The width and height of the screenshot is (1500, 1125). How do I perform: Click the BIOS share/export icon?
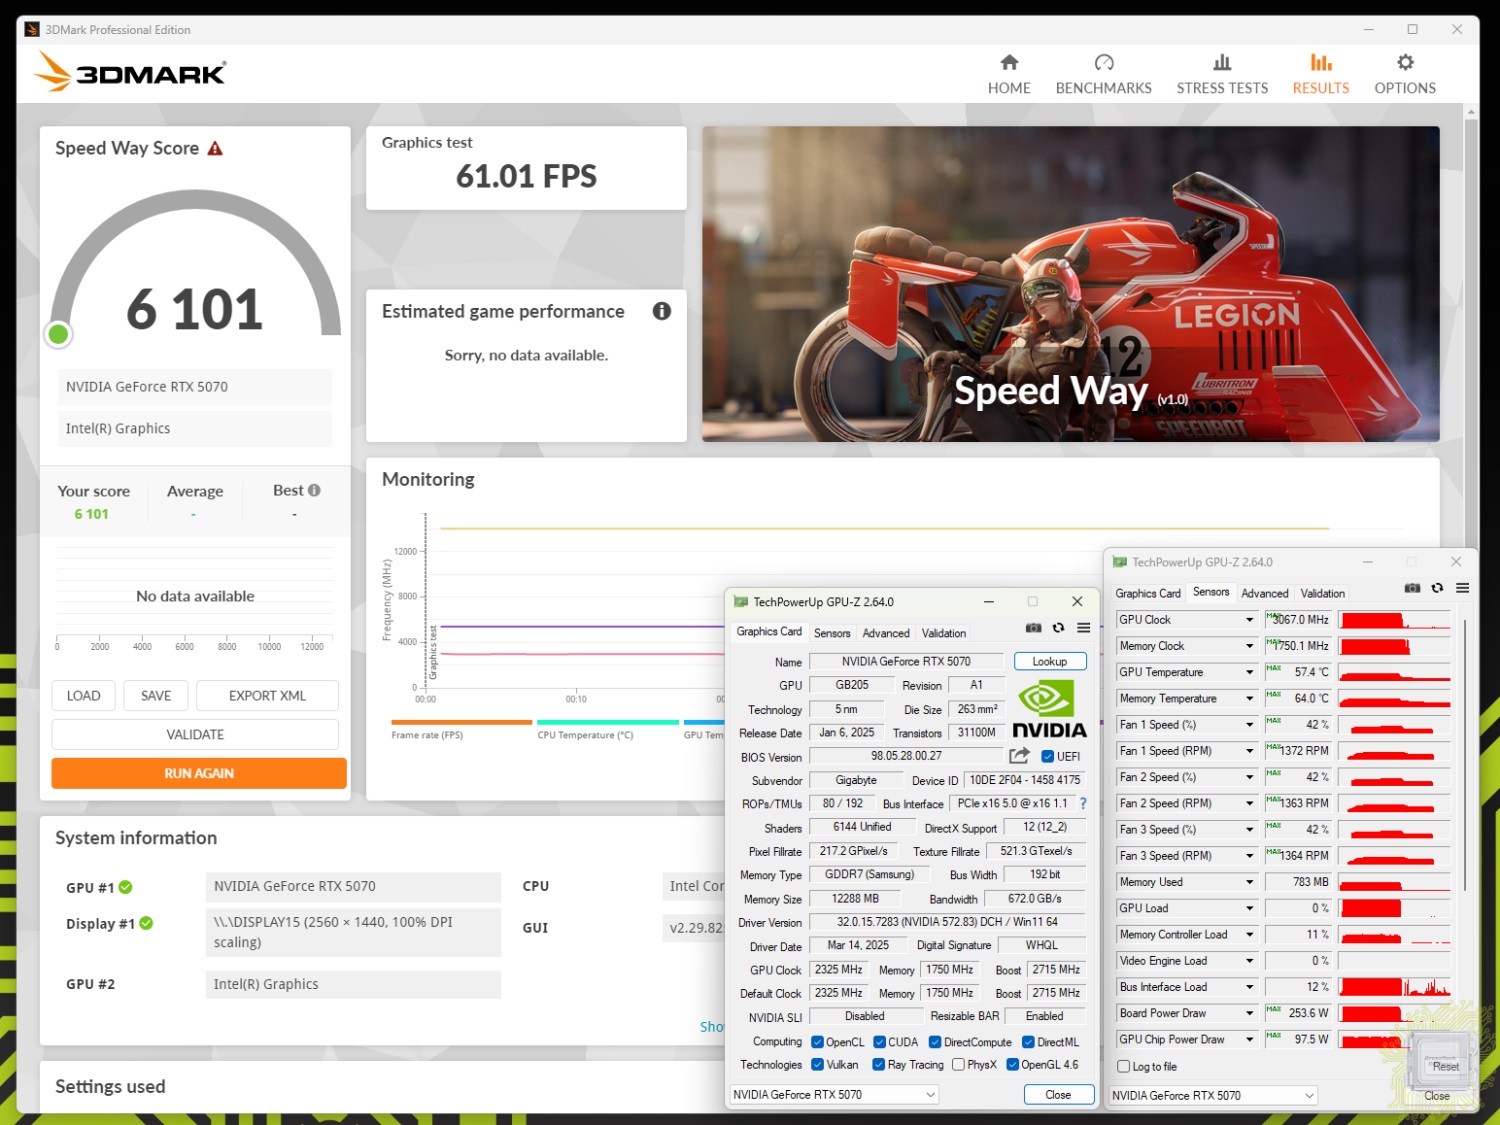tap(1019, 756)
